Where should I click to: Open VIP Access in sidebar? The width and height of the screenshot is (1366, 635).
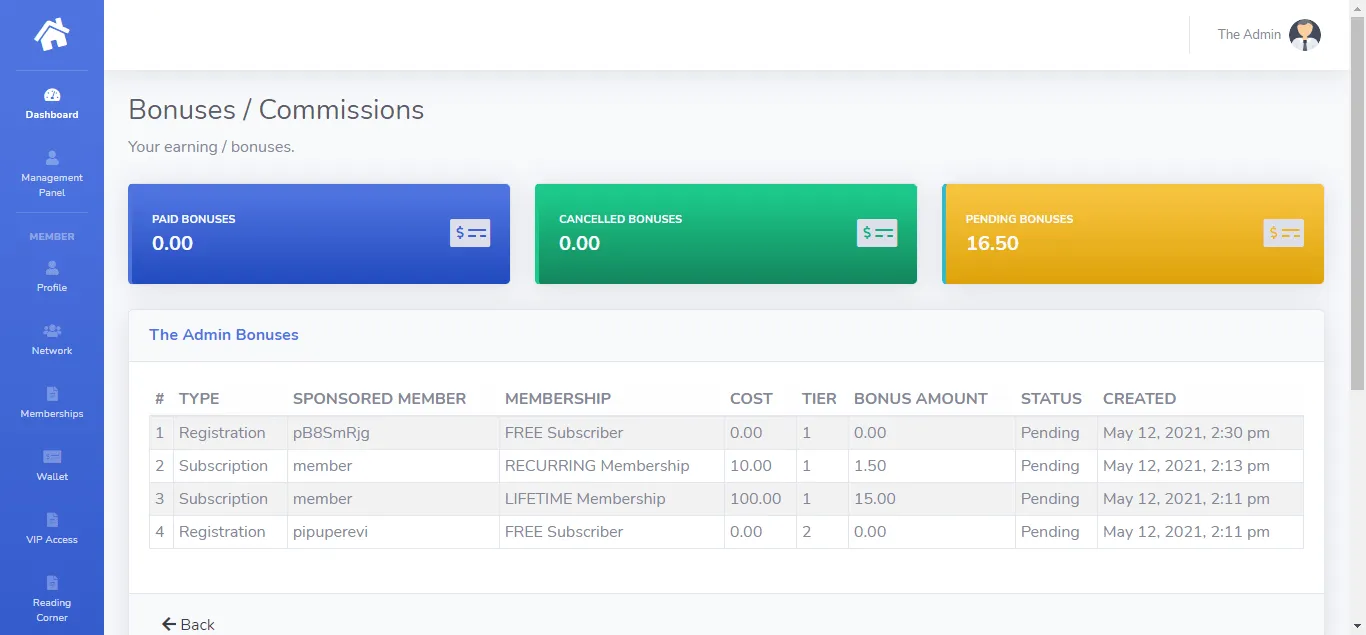click(x=52, y=528)
